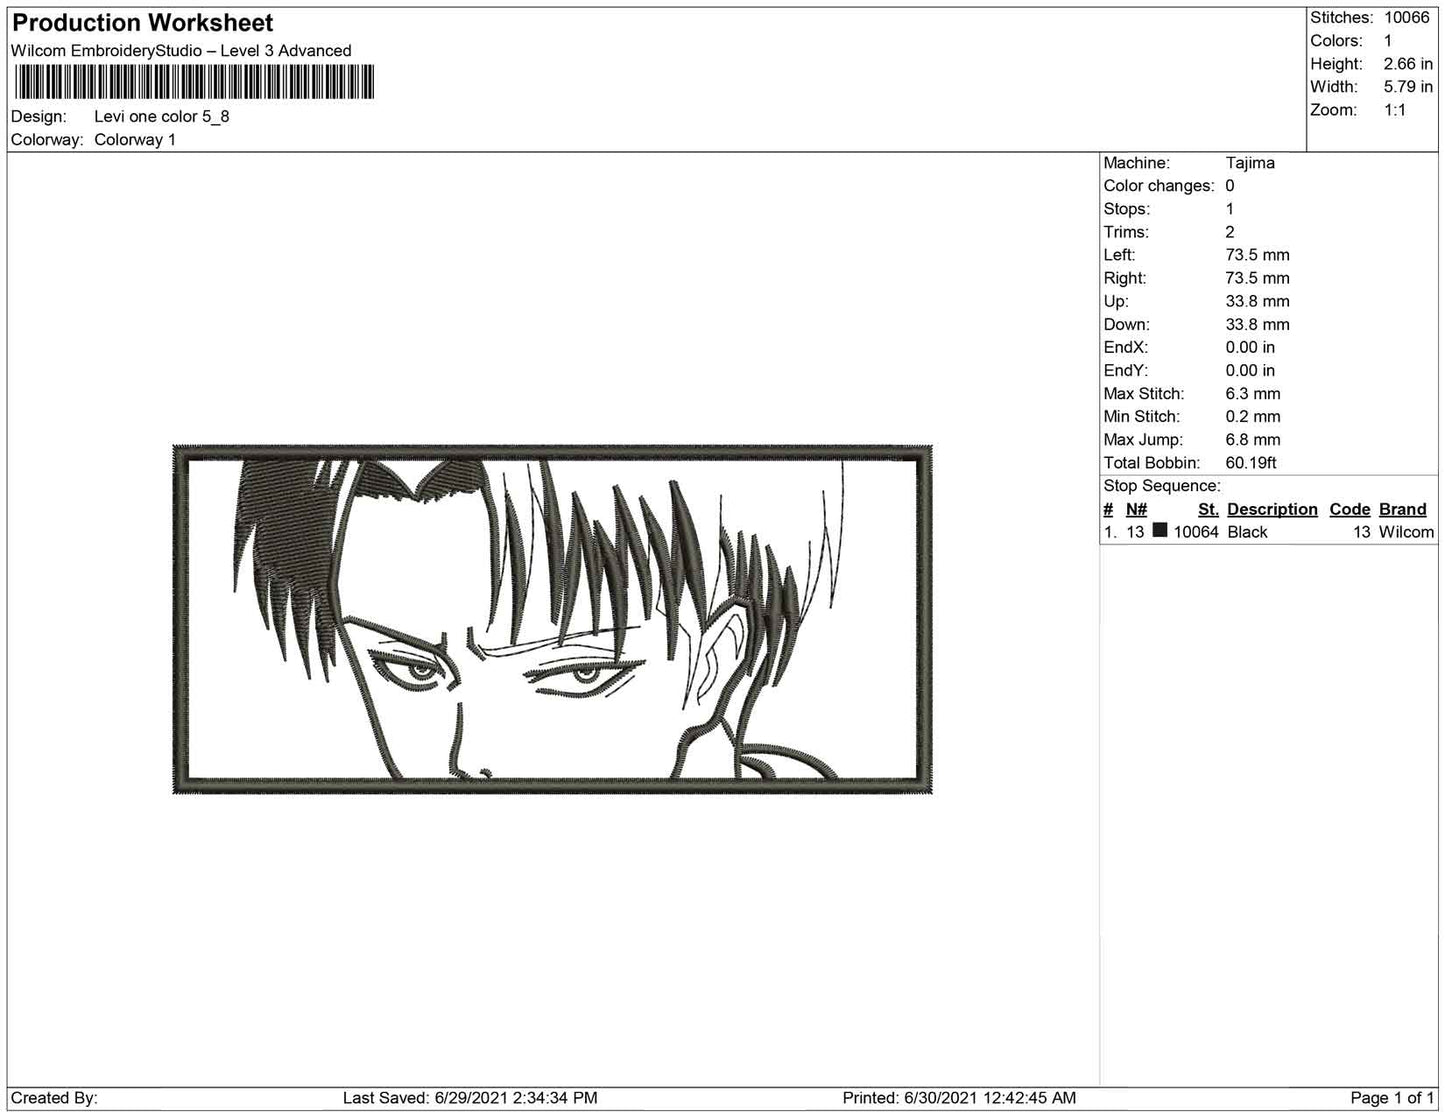Select "Wilcom EmbroideryStudio – Level 3 Advanced" text
This screenshot has width=1445, height=1112.
tap(181, 51)
